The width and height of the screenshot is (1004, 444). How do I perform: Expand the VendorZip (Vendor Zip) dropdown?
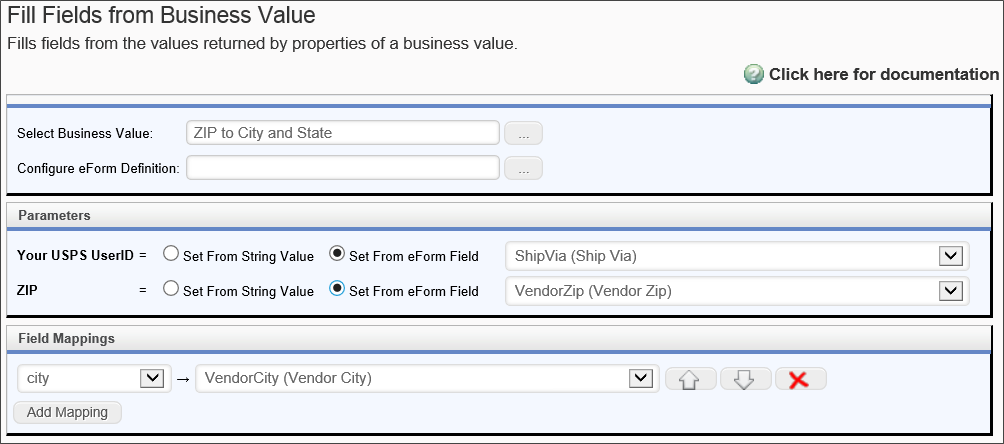(x=950, y=291)
